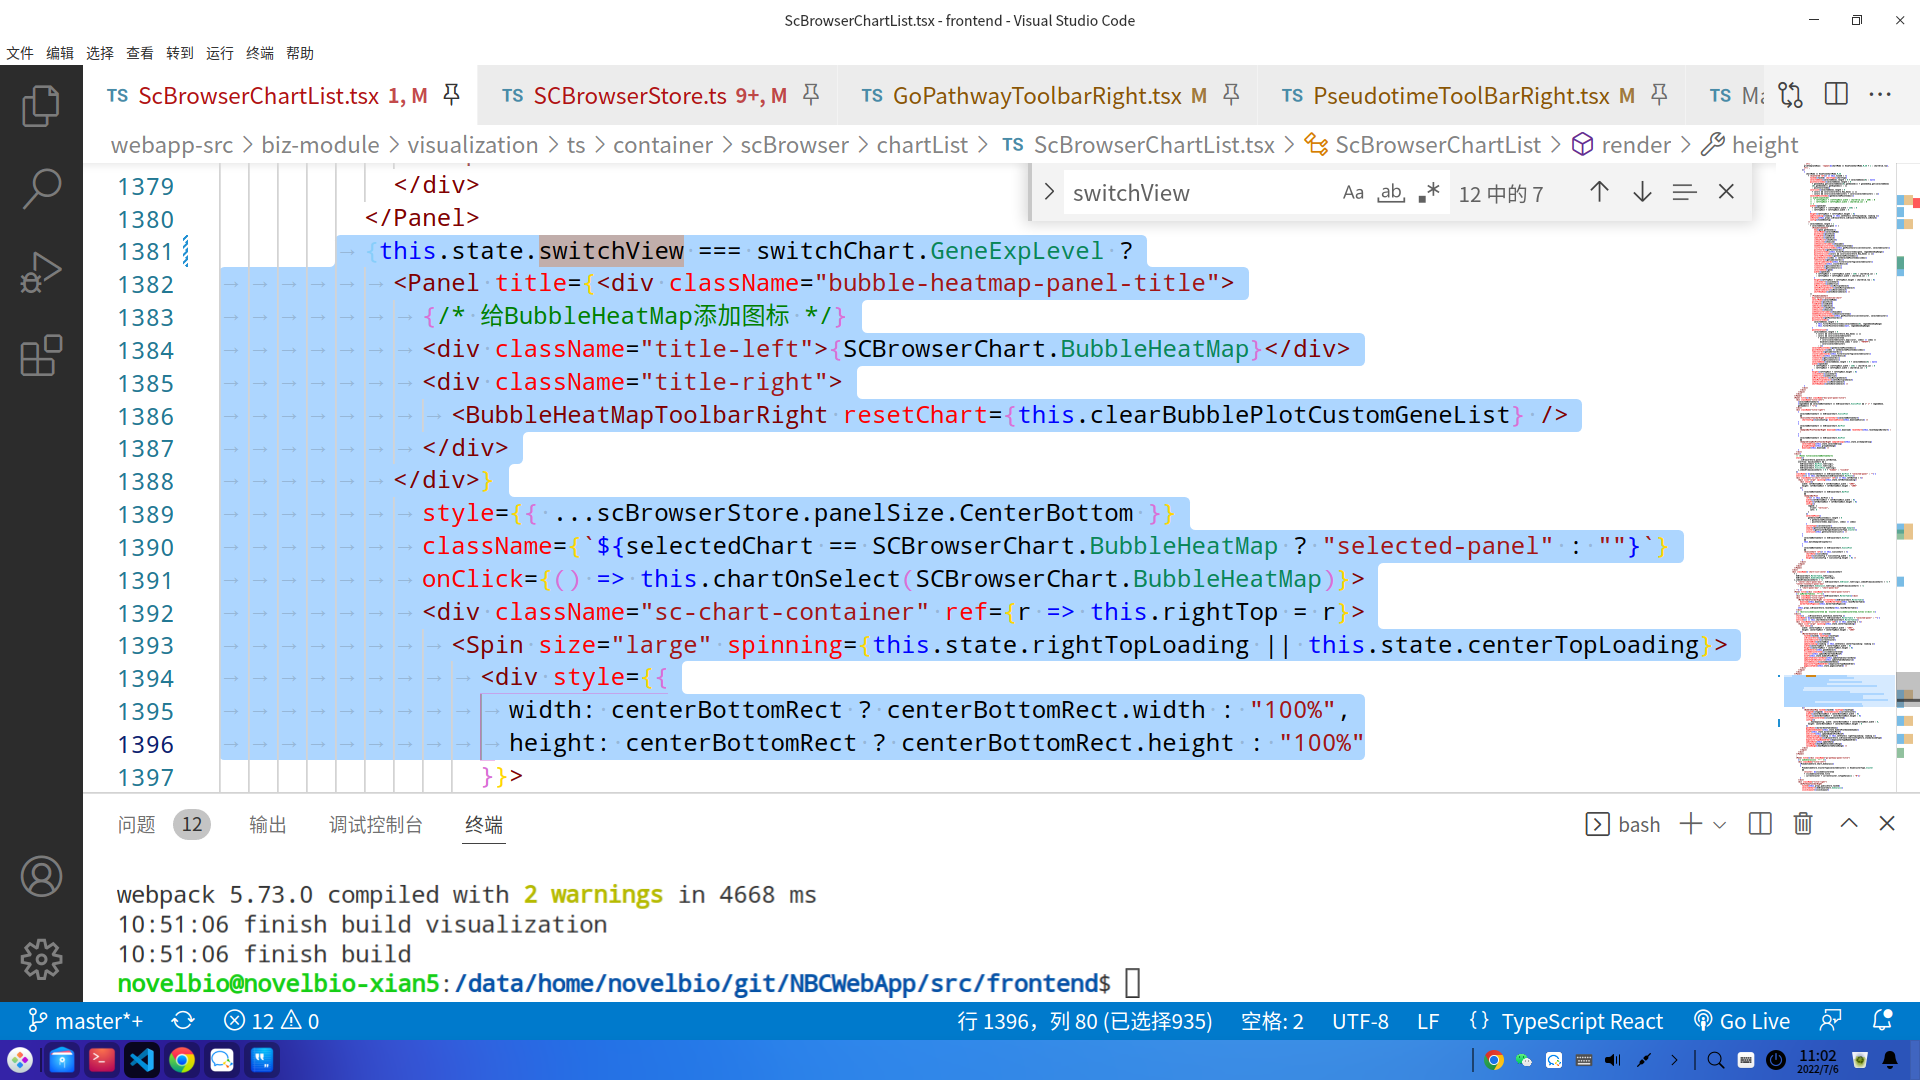Click TypeScript React language mode
The image size is (1920, 1080).
coord(1582,1021)
